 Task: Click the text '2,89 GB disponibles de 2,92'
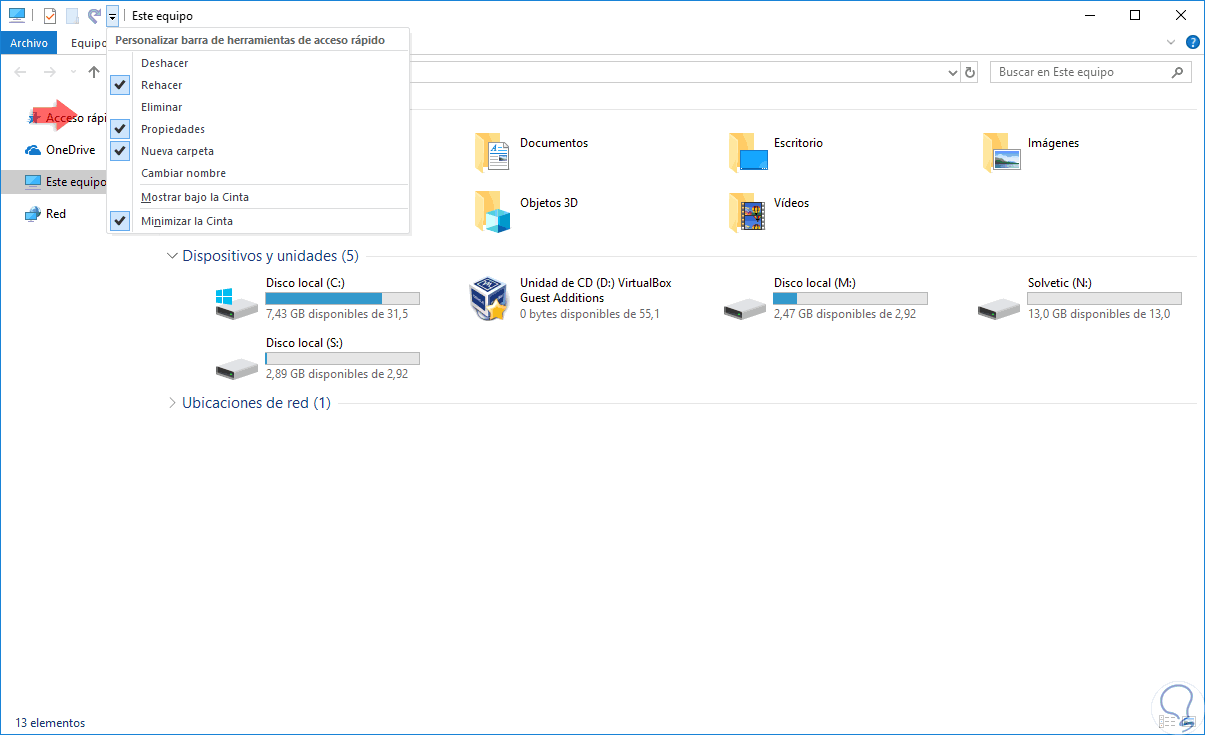337,374
